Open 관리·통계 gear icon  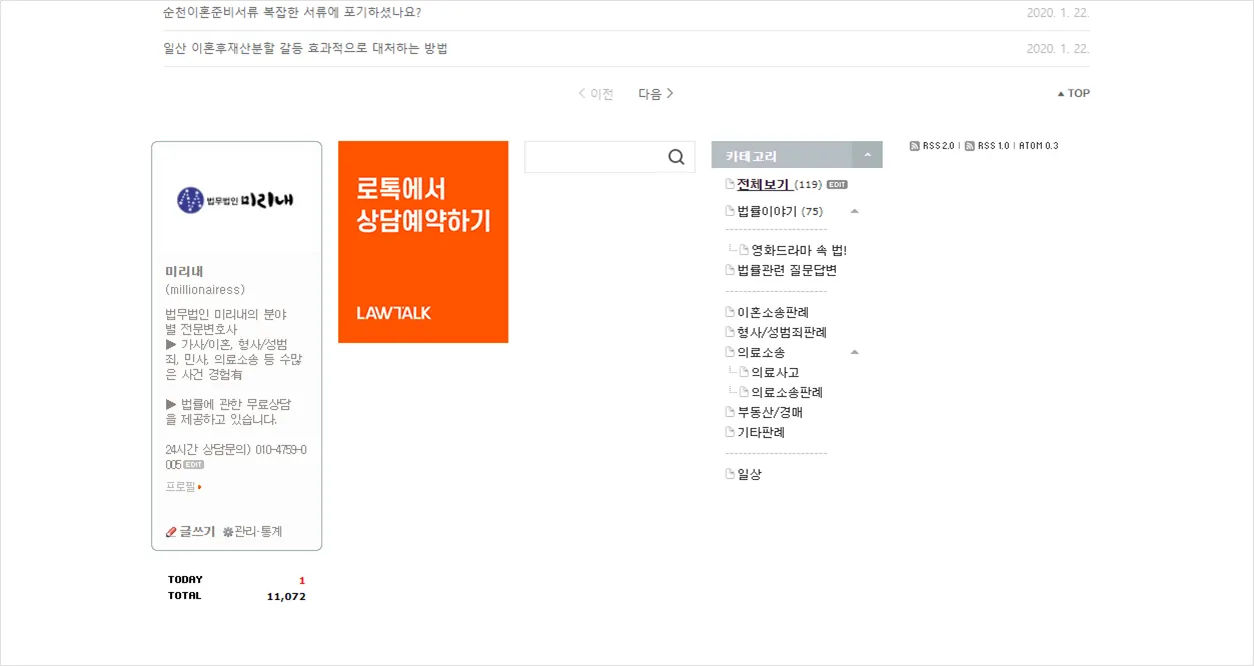(227, 532)
